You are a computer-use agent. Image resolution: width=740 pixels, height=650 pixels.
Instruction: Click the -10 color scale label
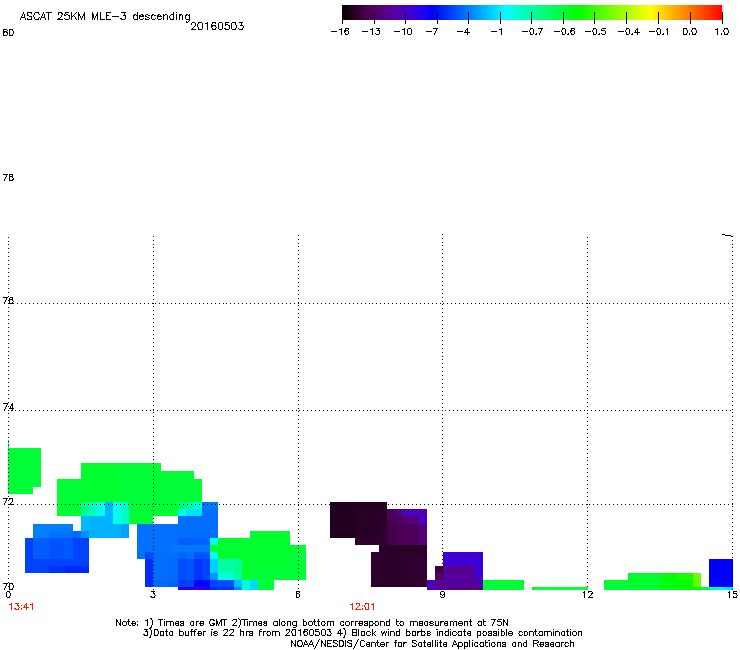click(x=403, y=32)
